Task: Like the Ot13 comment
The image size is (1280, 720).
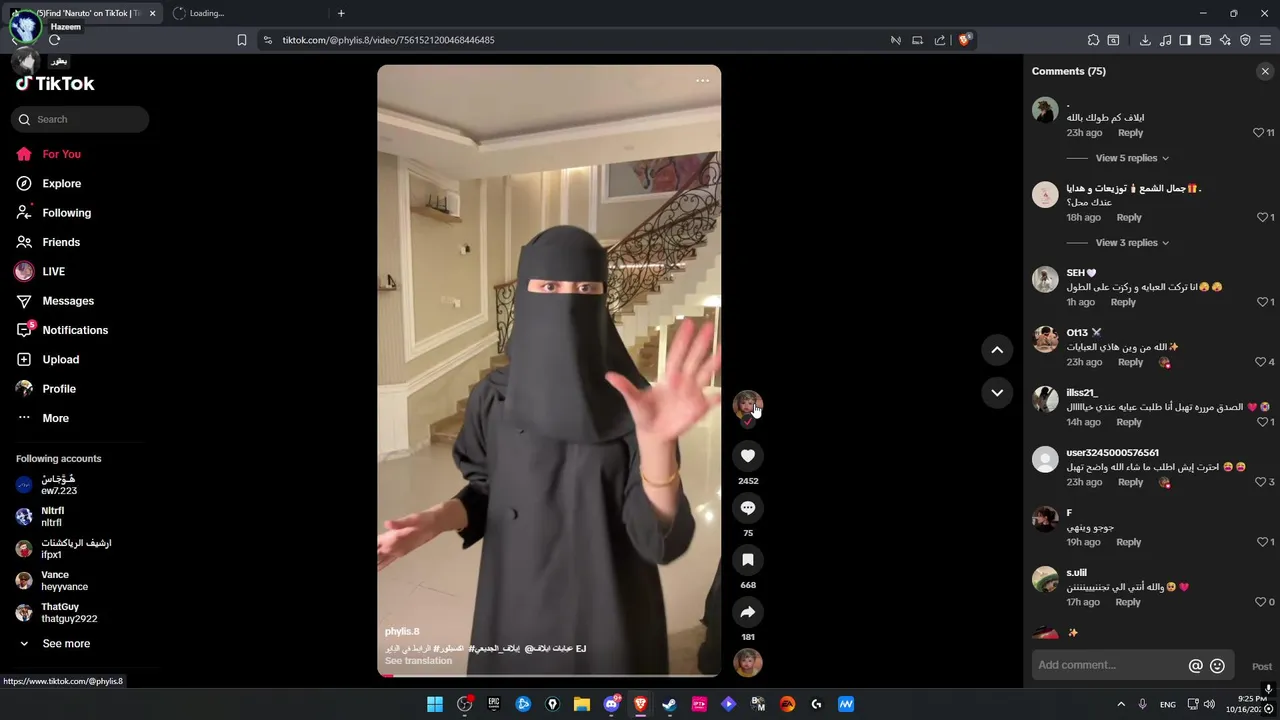Action: pos(1260,362)
